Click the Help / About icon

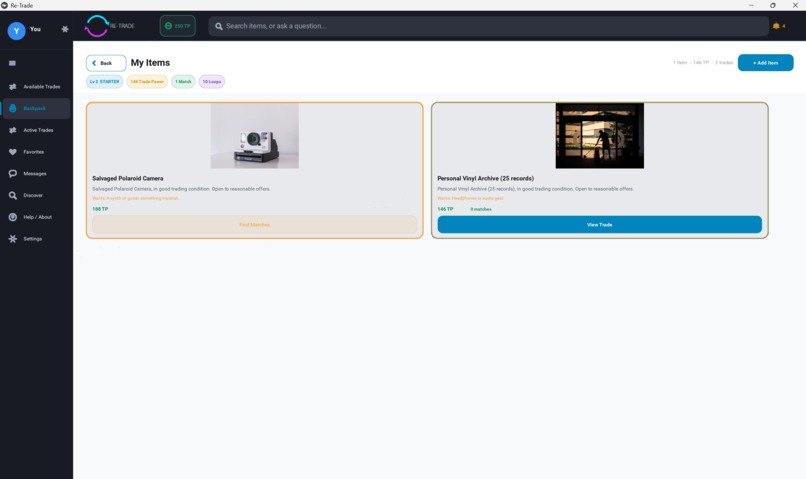click(12, 217)
